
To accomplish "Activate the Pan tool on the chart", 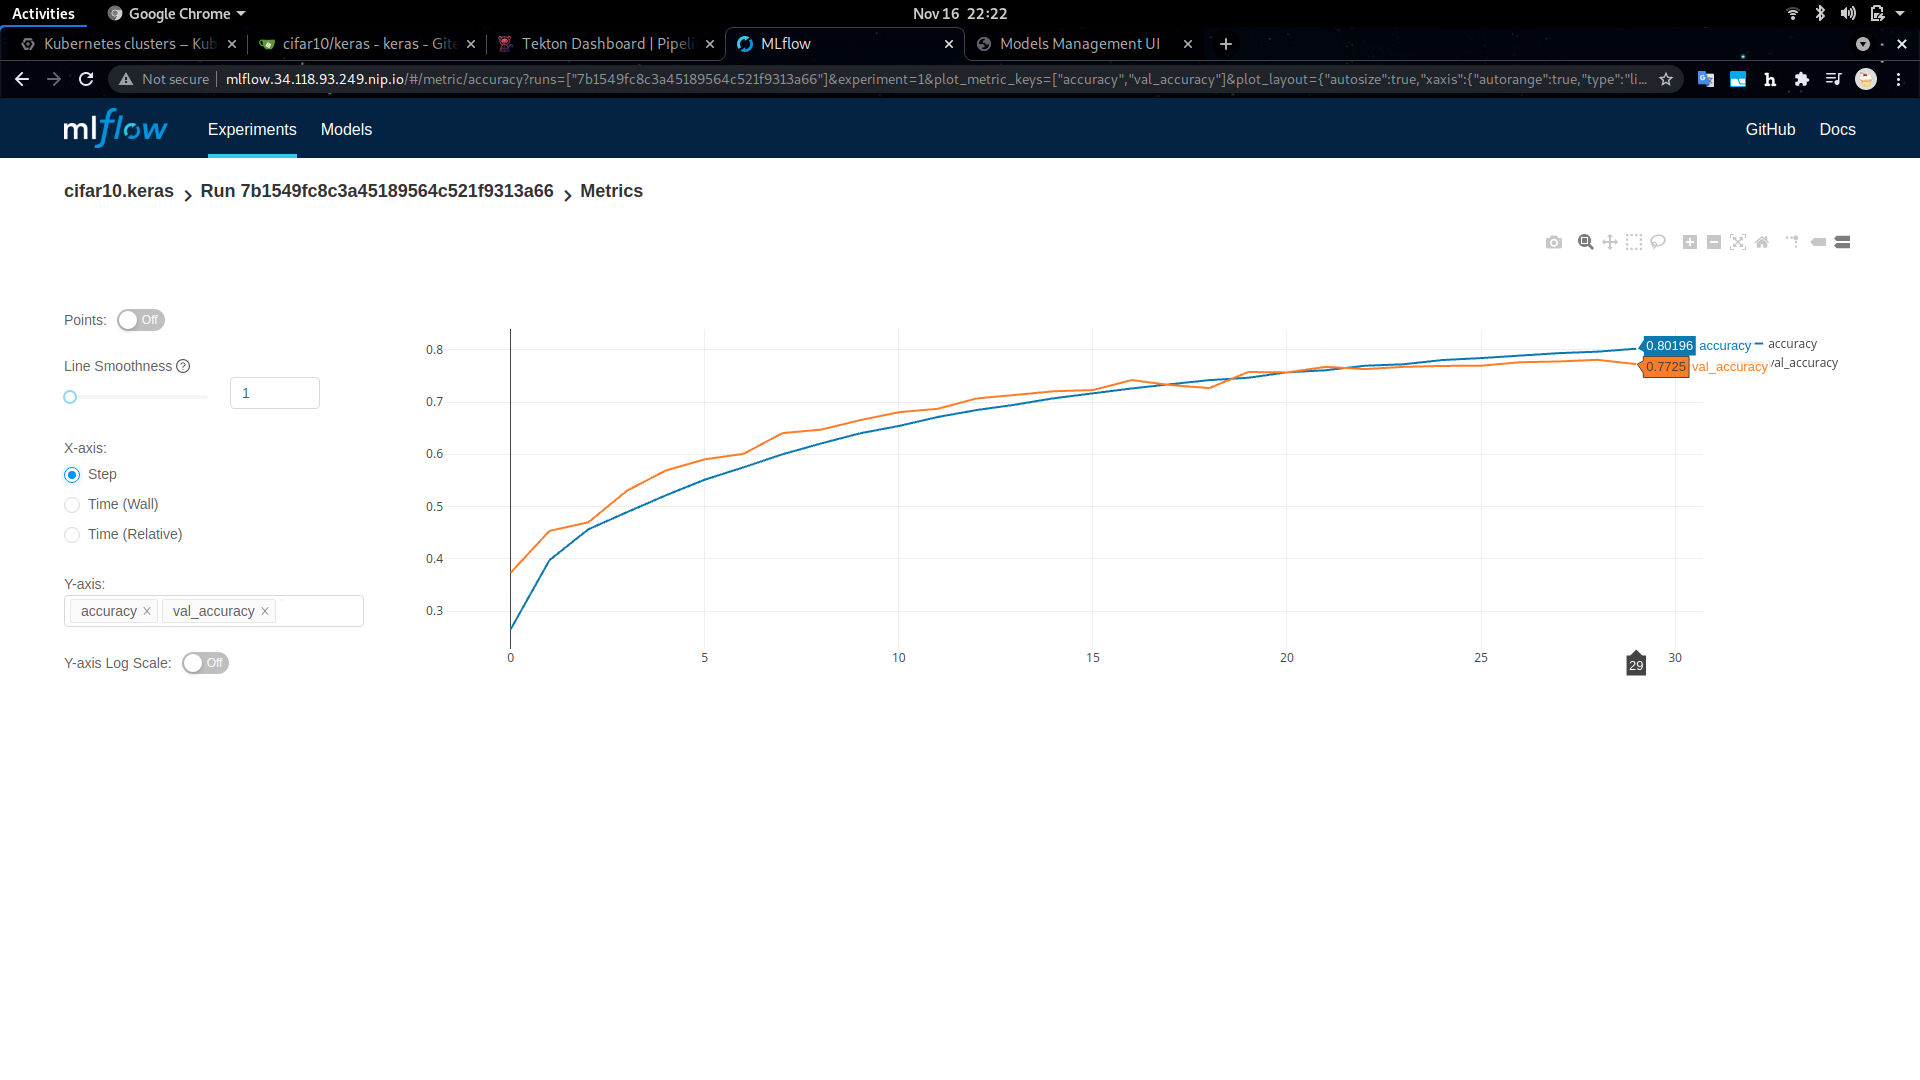I will (x=1610, y=242).
